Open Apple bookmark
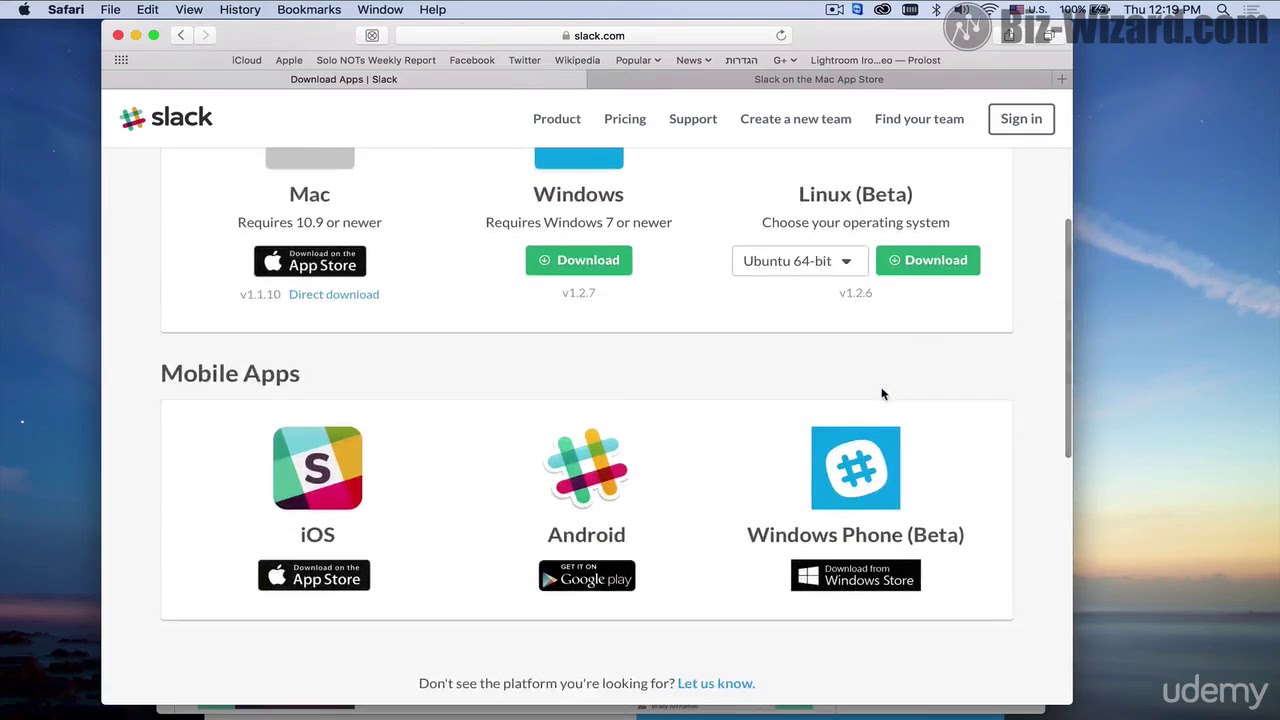 [x=289, y=60]
